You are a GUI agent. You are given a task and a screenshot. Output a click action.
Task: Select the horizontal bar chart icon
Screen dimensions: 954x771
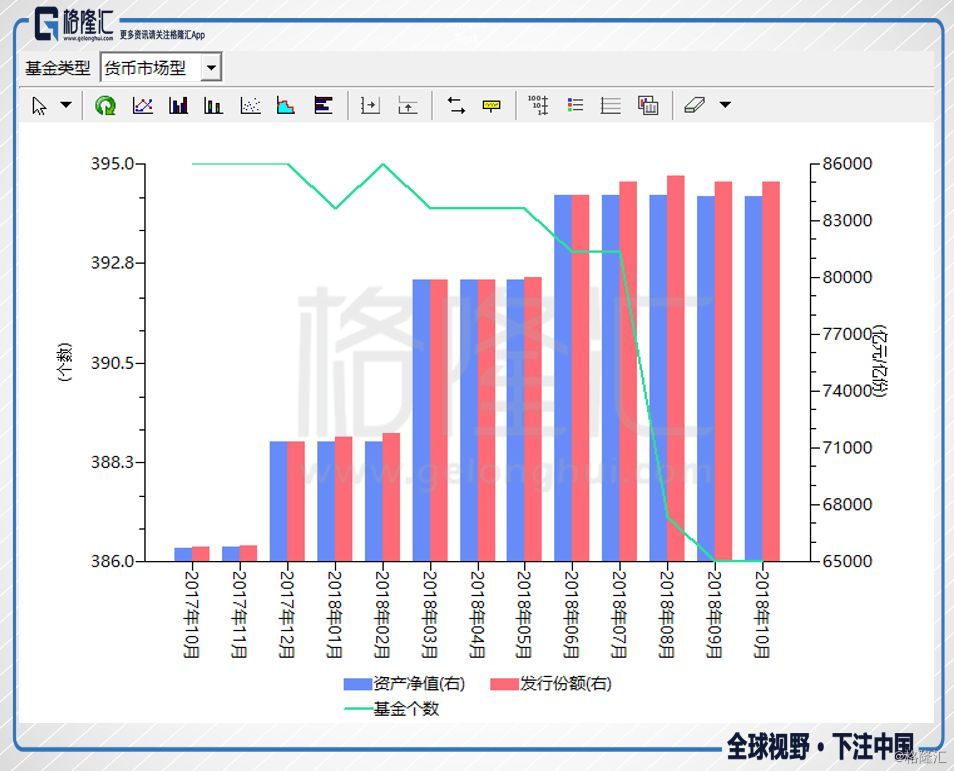323,105
